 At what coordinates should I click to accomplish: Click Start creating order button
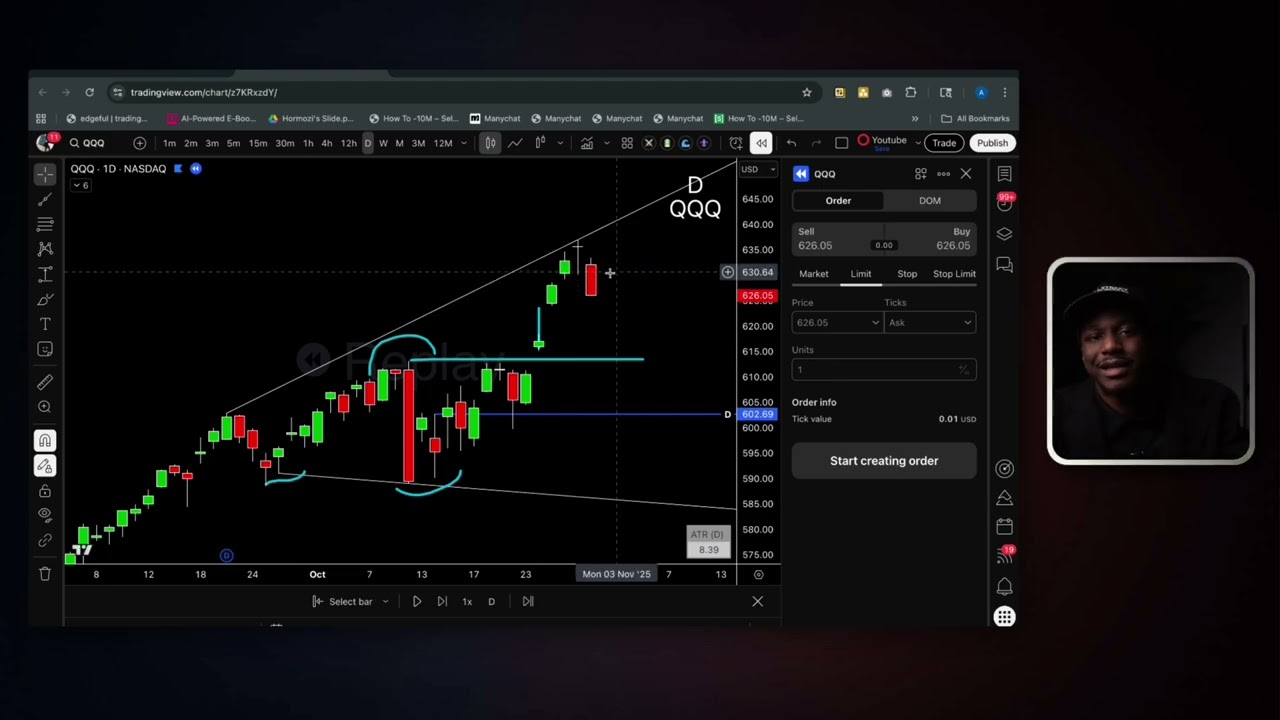pos(884,461)
